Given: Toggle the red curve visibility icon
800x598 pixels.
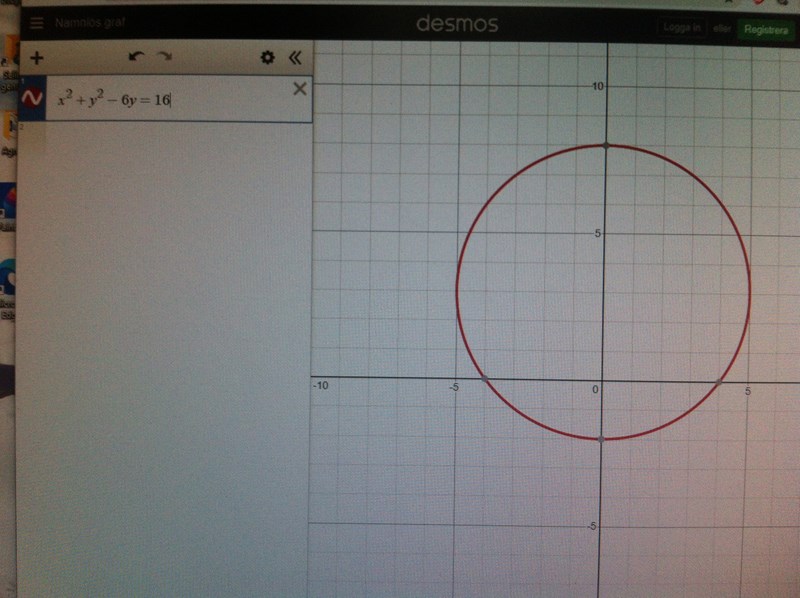Looking at the screenshot, I should [32, 98].
